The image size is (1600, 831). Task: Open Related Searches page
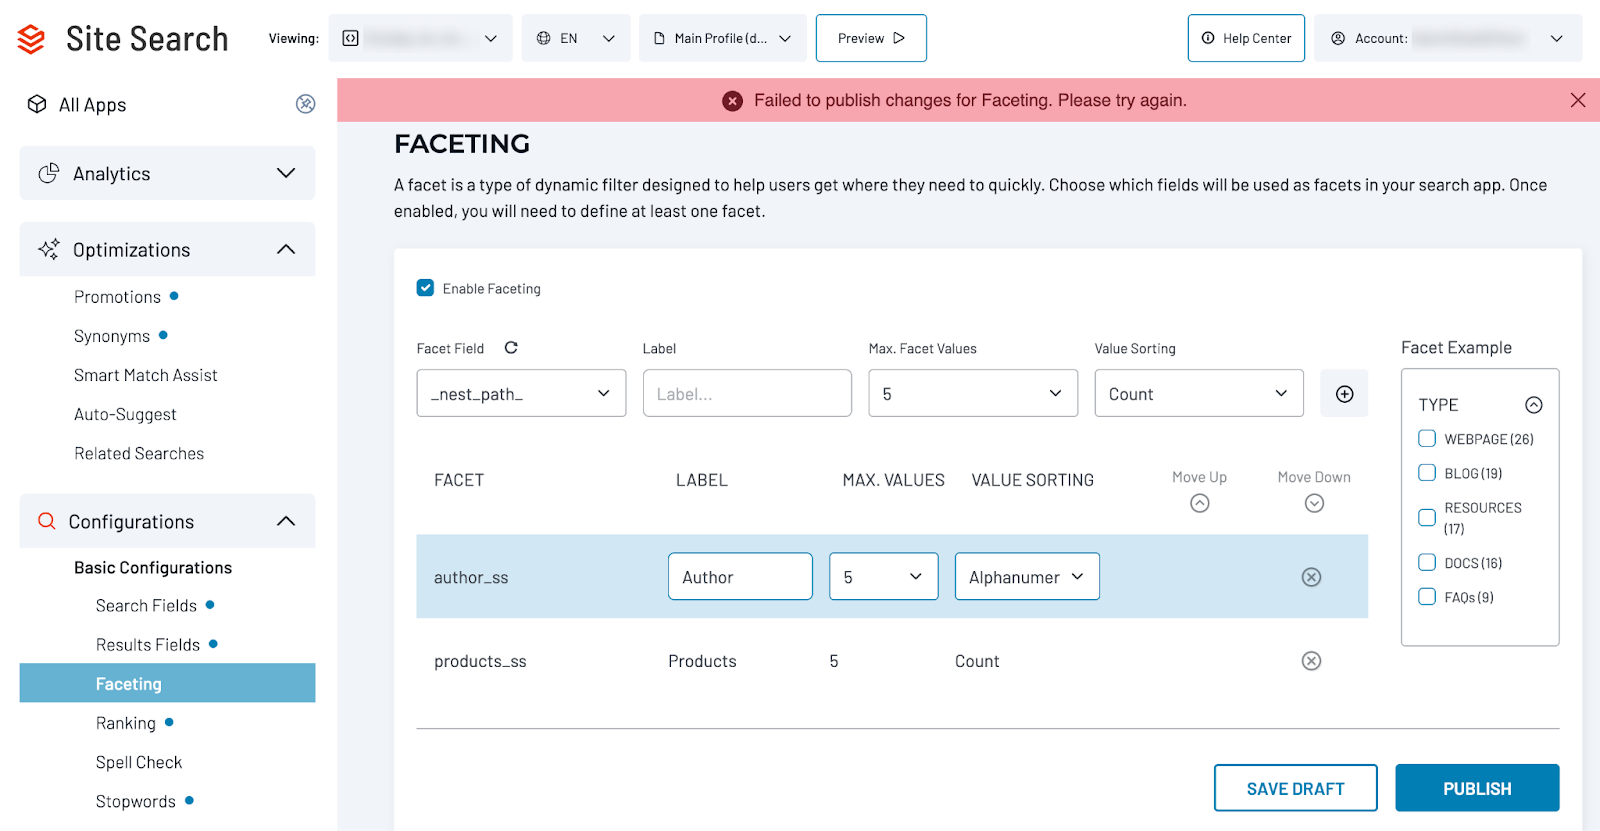coord(139,453)
